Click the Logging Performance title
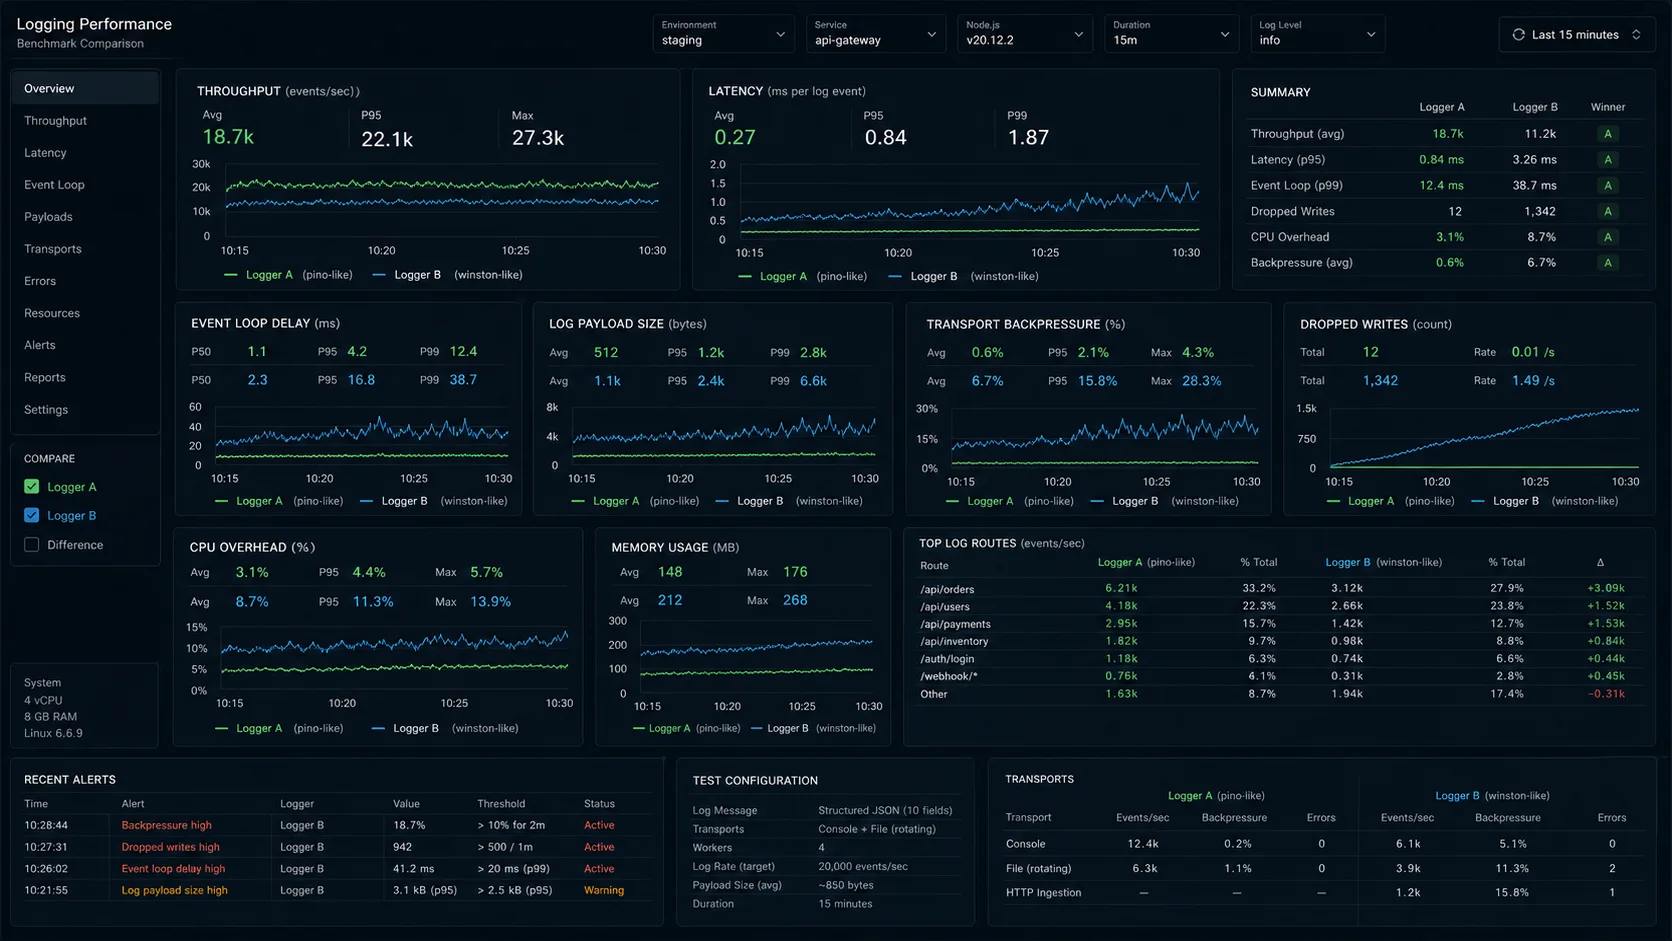Image resolution: width=1672 pixels, height=941 pixels. point(94,23)
